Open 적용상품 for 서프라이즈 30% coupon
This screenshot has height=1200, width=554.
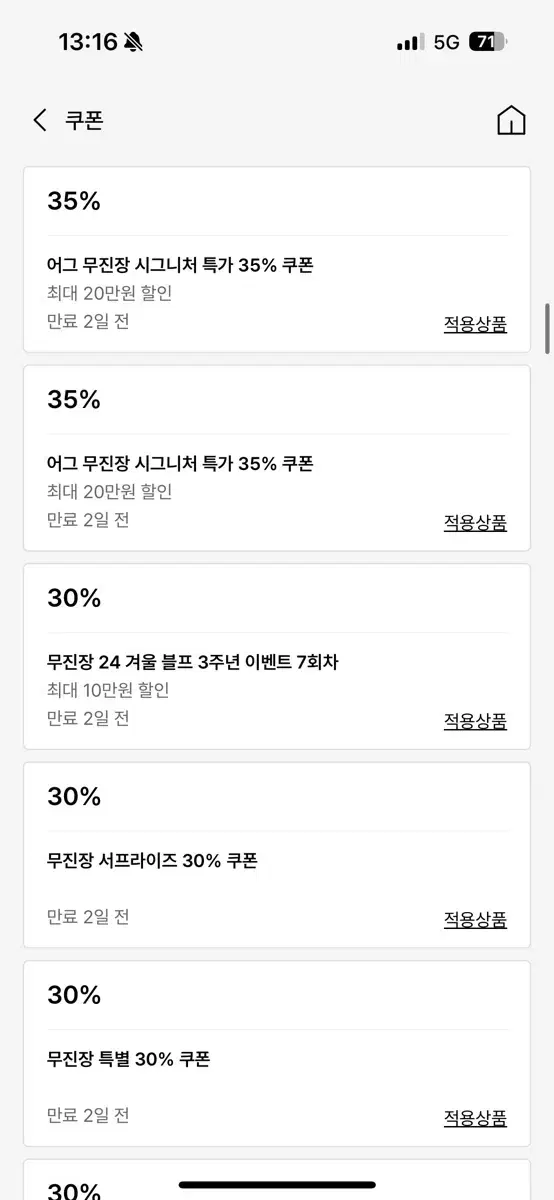(475, 919)
